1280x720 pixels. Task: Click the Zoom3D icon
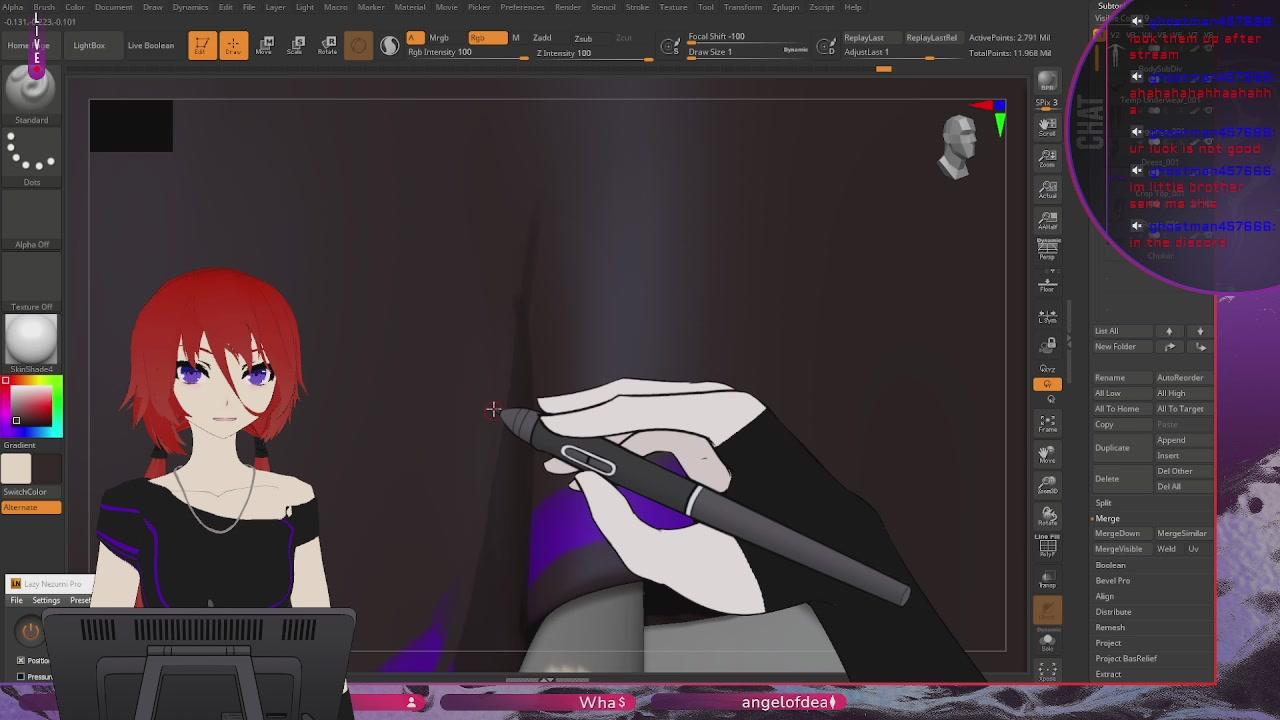click(1047, 486)
